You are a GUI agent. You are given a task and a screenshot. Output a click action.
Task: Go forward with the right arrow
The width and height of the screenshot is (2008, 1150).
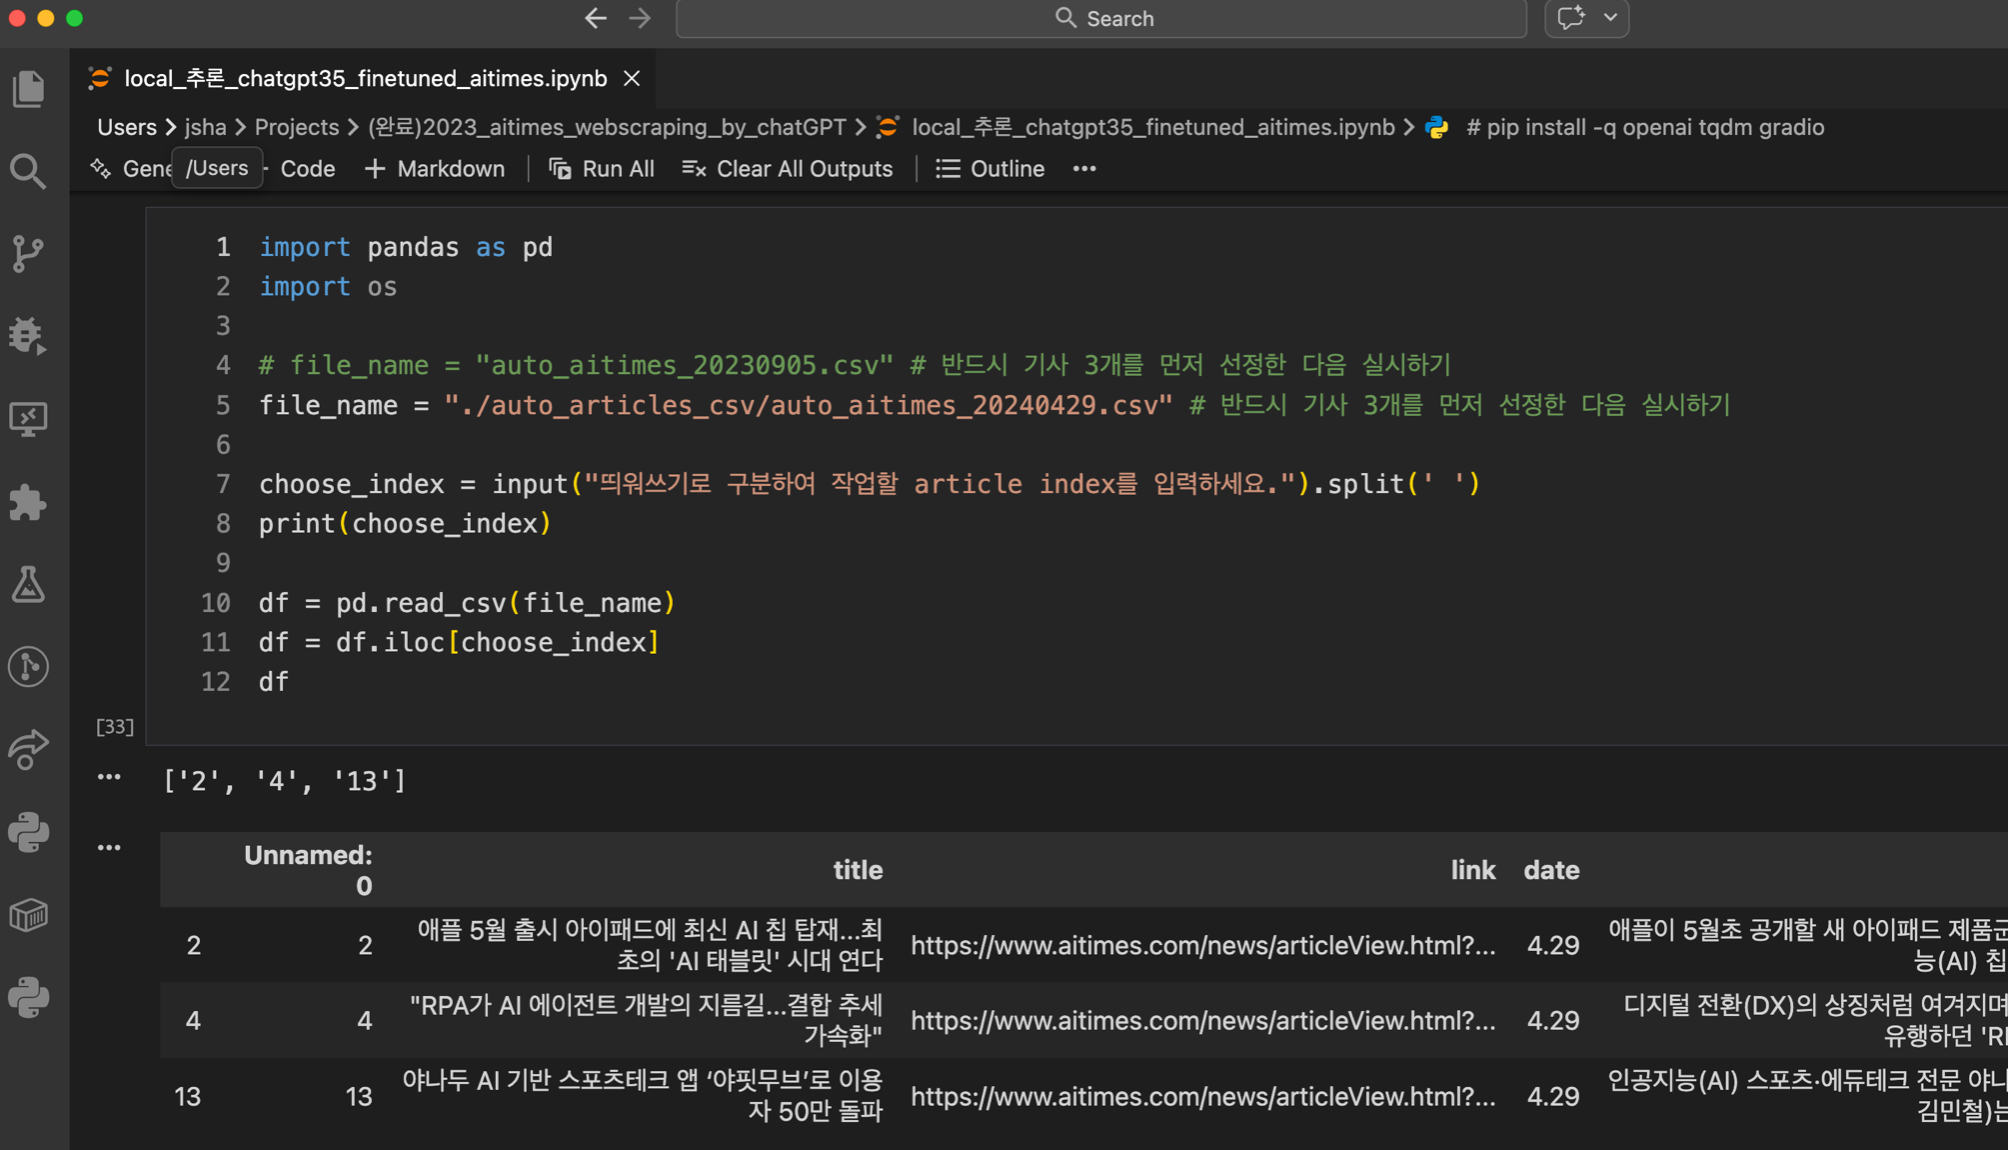tap(640, 18)
